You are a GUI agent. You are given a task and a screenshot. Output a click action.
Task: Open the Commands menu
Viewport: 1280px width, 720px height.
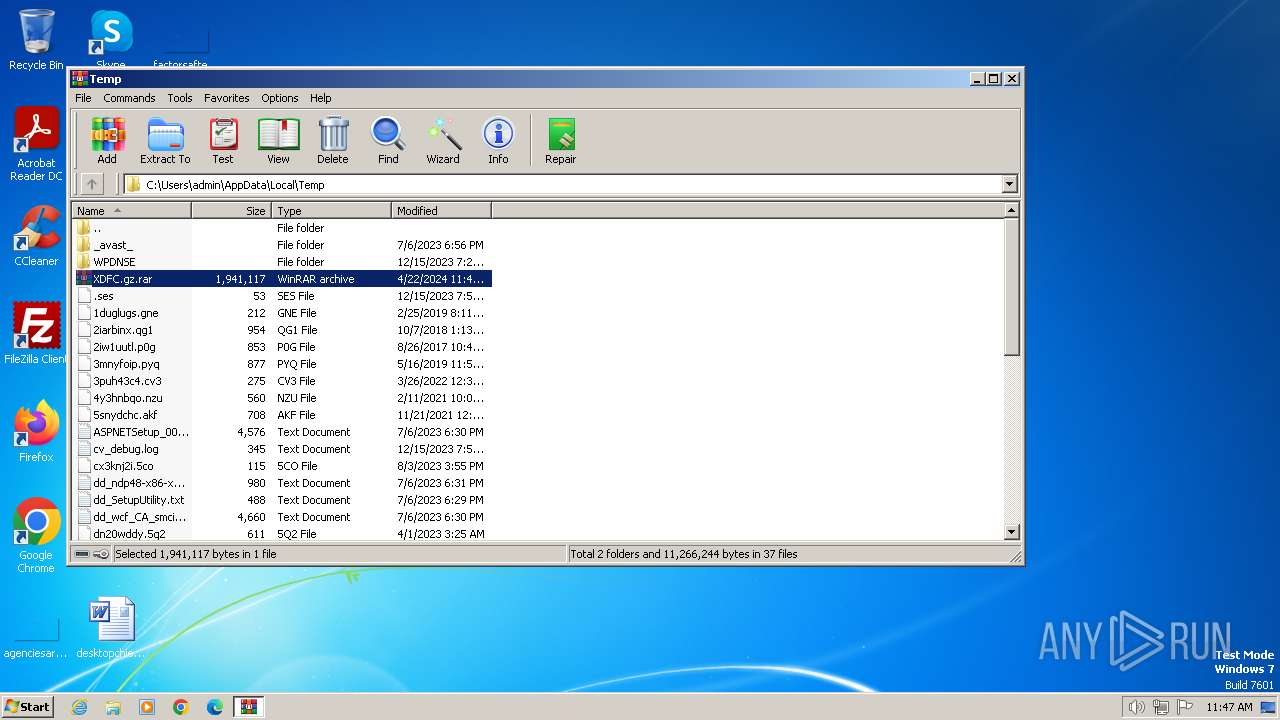[x=129, y=98]
